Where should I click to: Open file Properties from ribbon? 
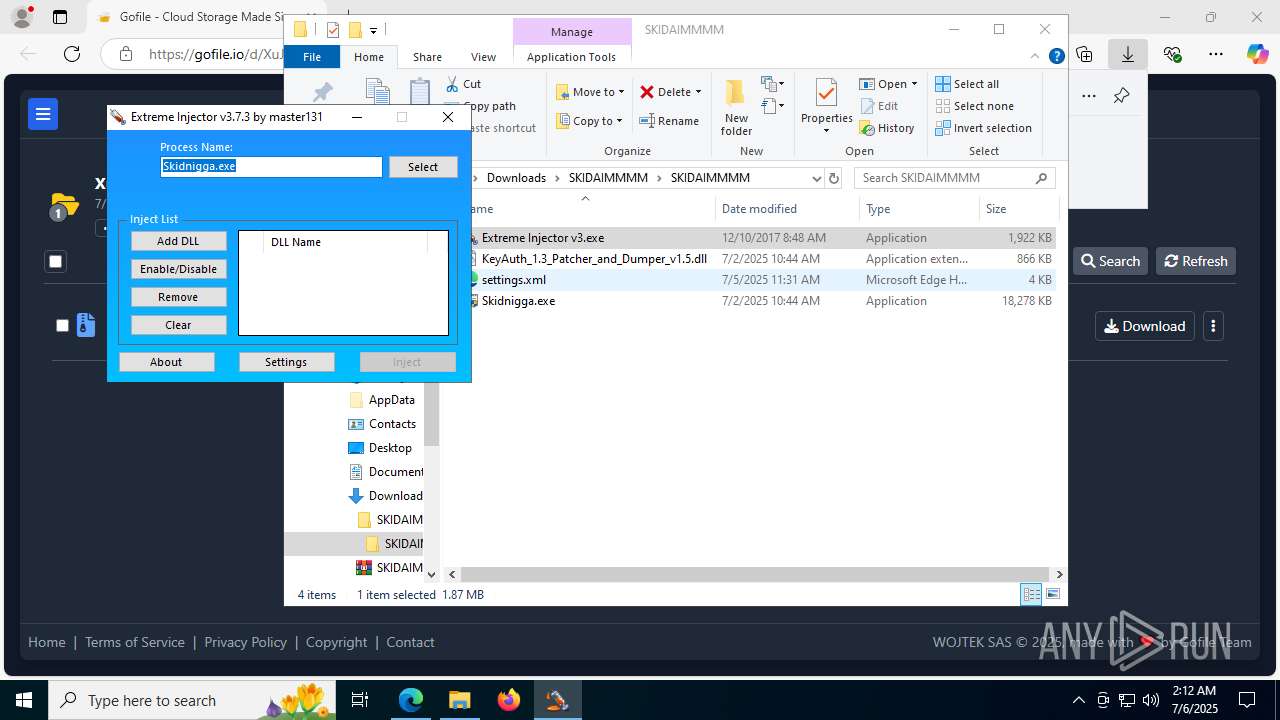(x=826, y=107)
